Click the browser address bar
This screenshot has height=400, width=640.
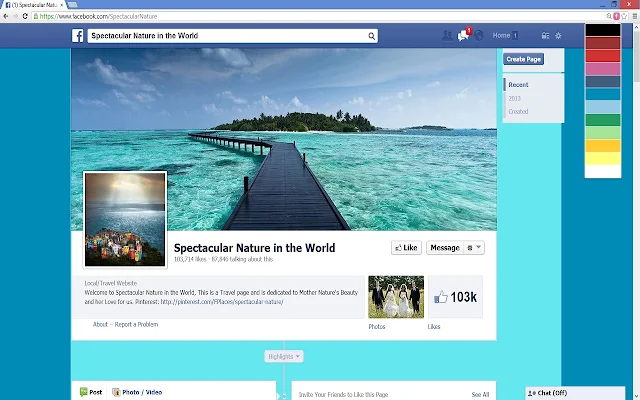point(318,16)
